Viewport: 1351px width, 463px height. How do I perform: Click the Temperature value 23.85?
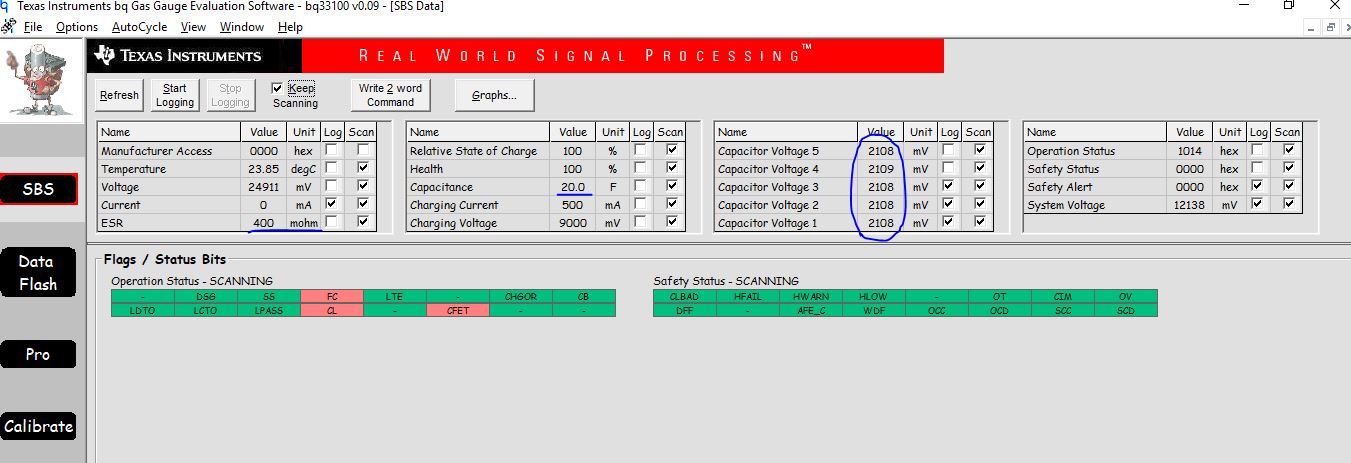tap(263, 169)
